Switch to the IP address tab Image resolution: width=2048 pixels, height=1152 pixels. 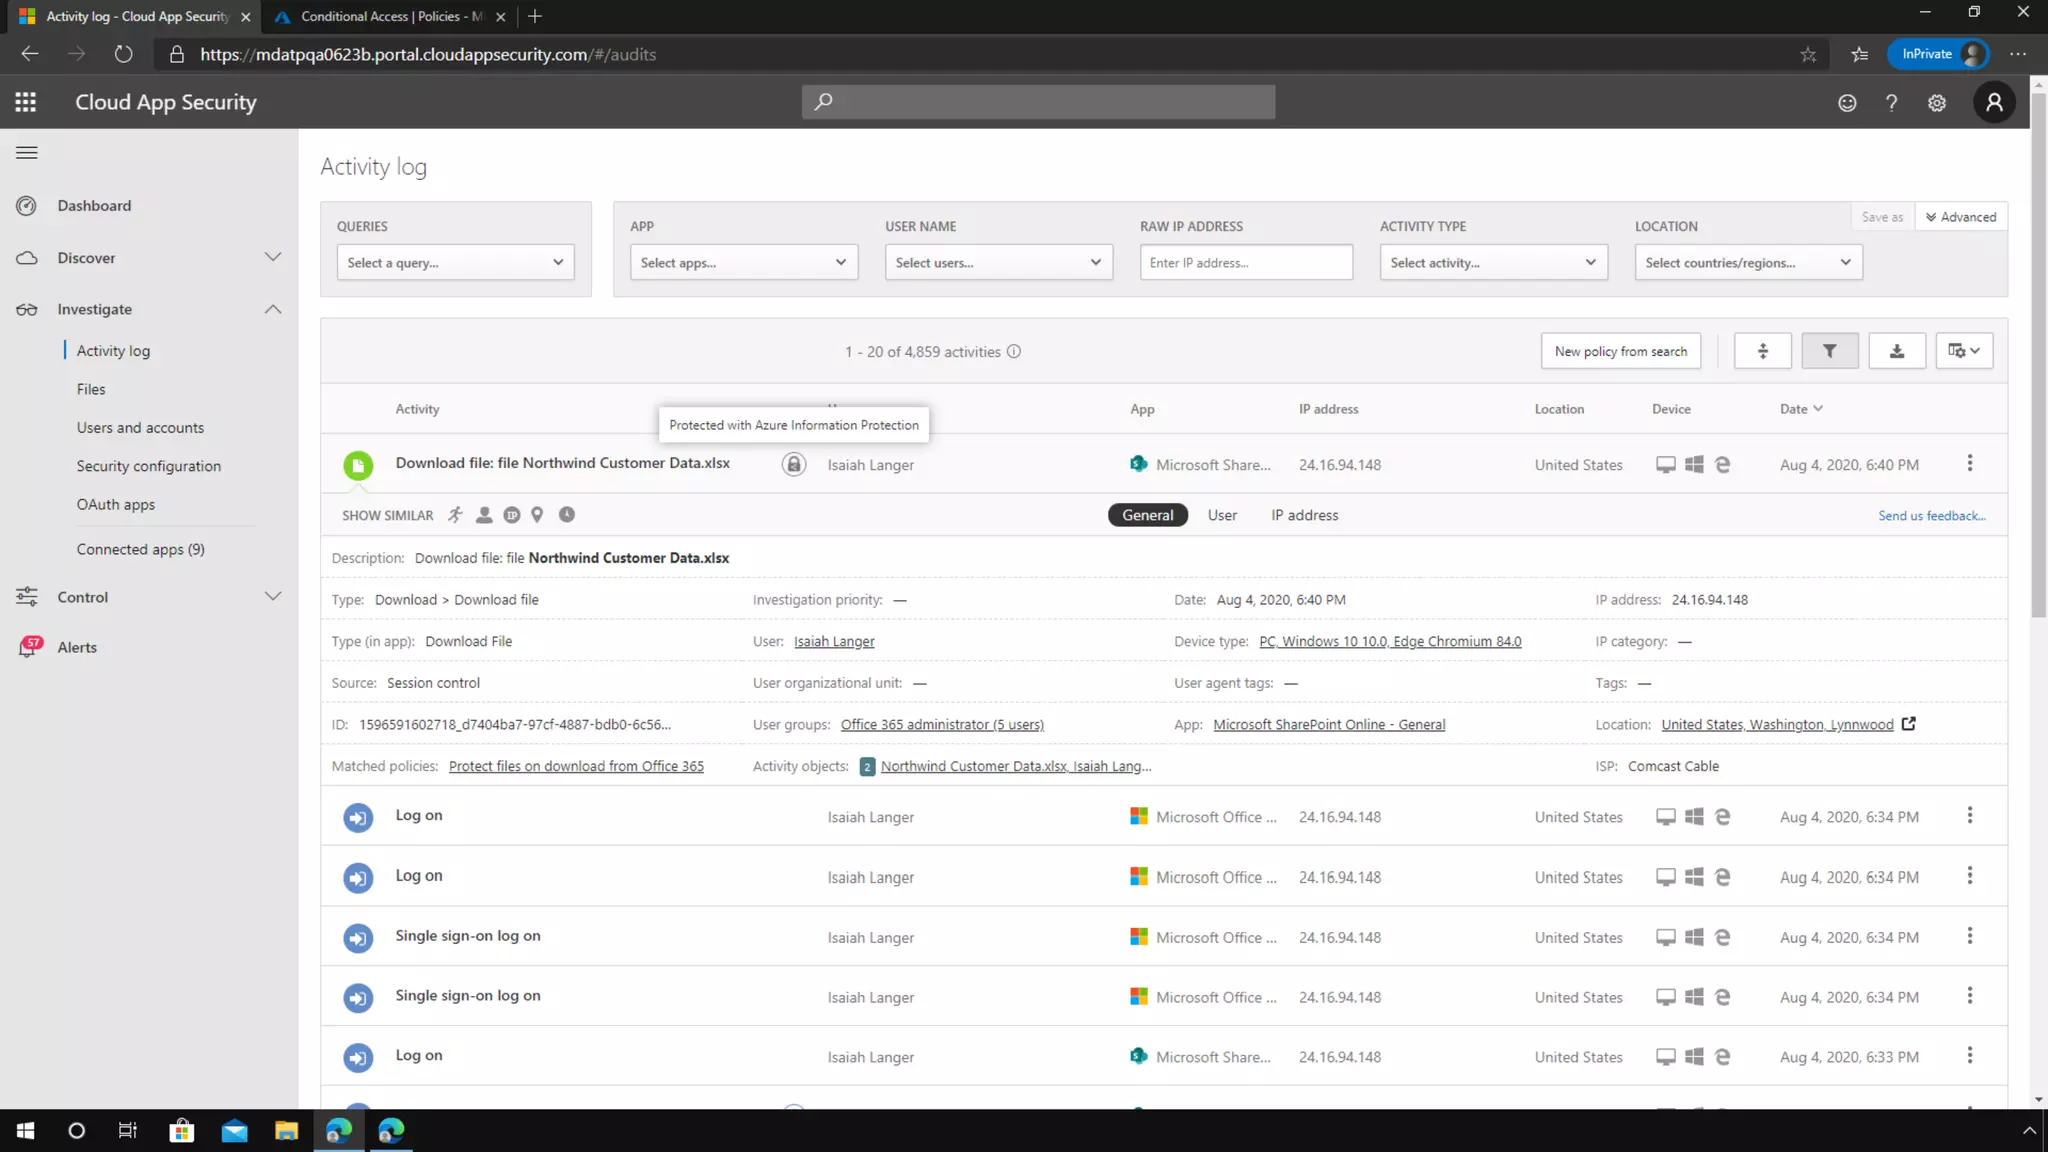click(x=1304, y=516)
